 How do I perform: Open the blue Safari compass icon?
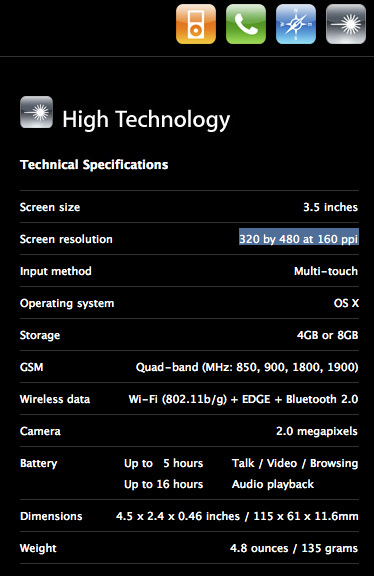point(296,24)
